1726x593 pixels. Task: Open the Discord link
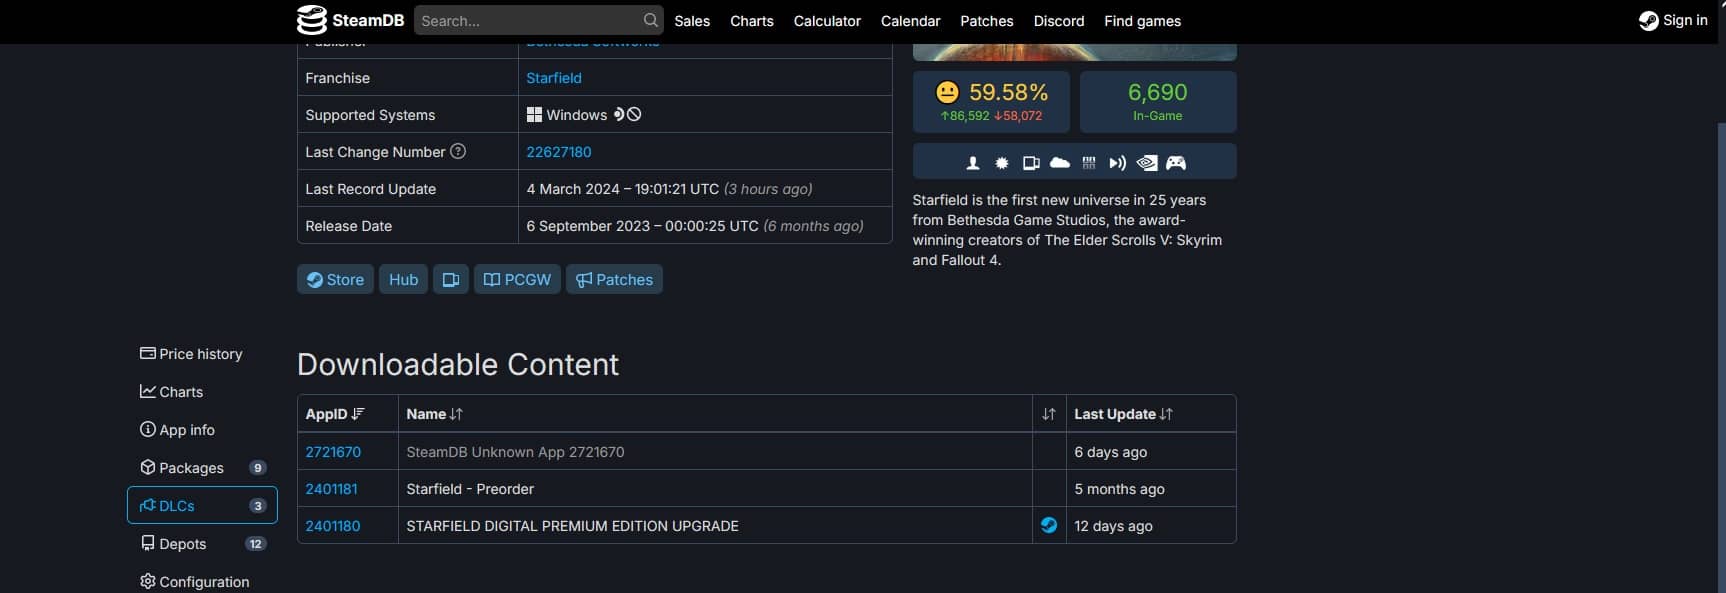[x=1059, y=21]
